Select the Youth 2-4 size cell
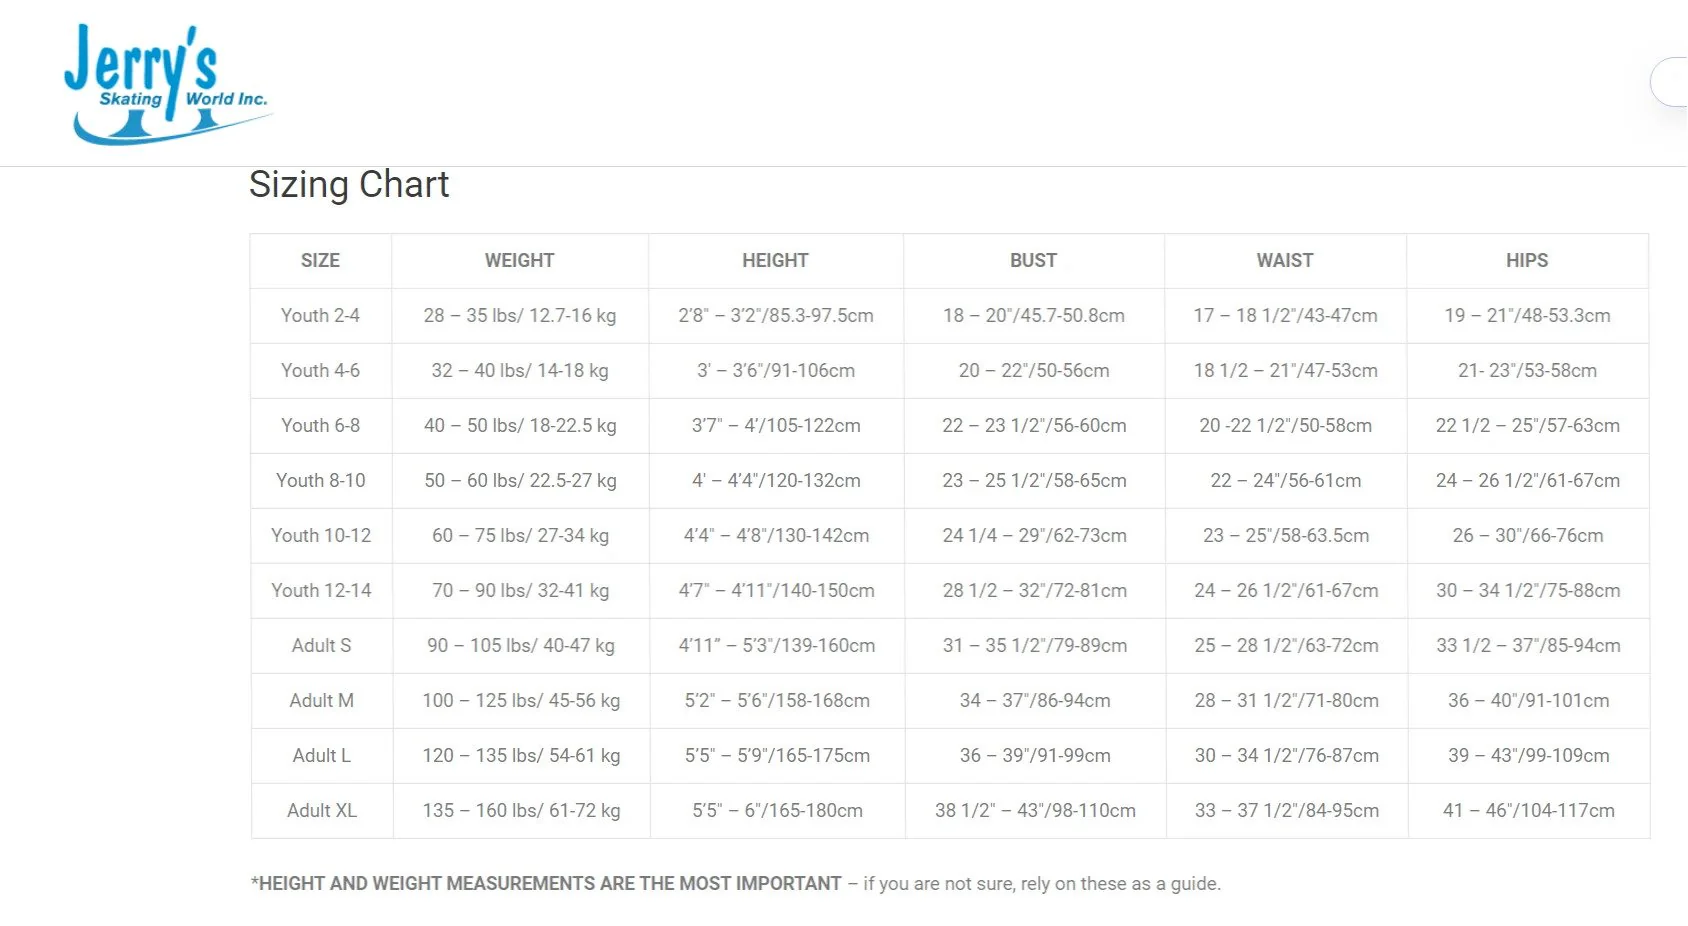The width and height of the screenshot is (1688, 926). (320, 316)
